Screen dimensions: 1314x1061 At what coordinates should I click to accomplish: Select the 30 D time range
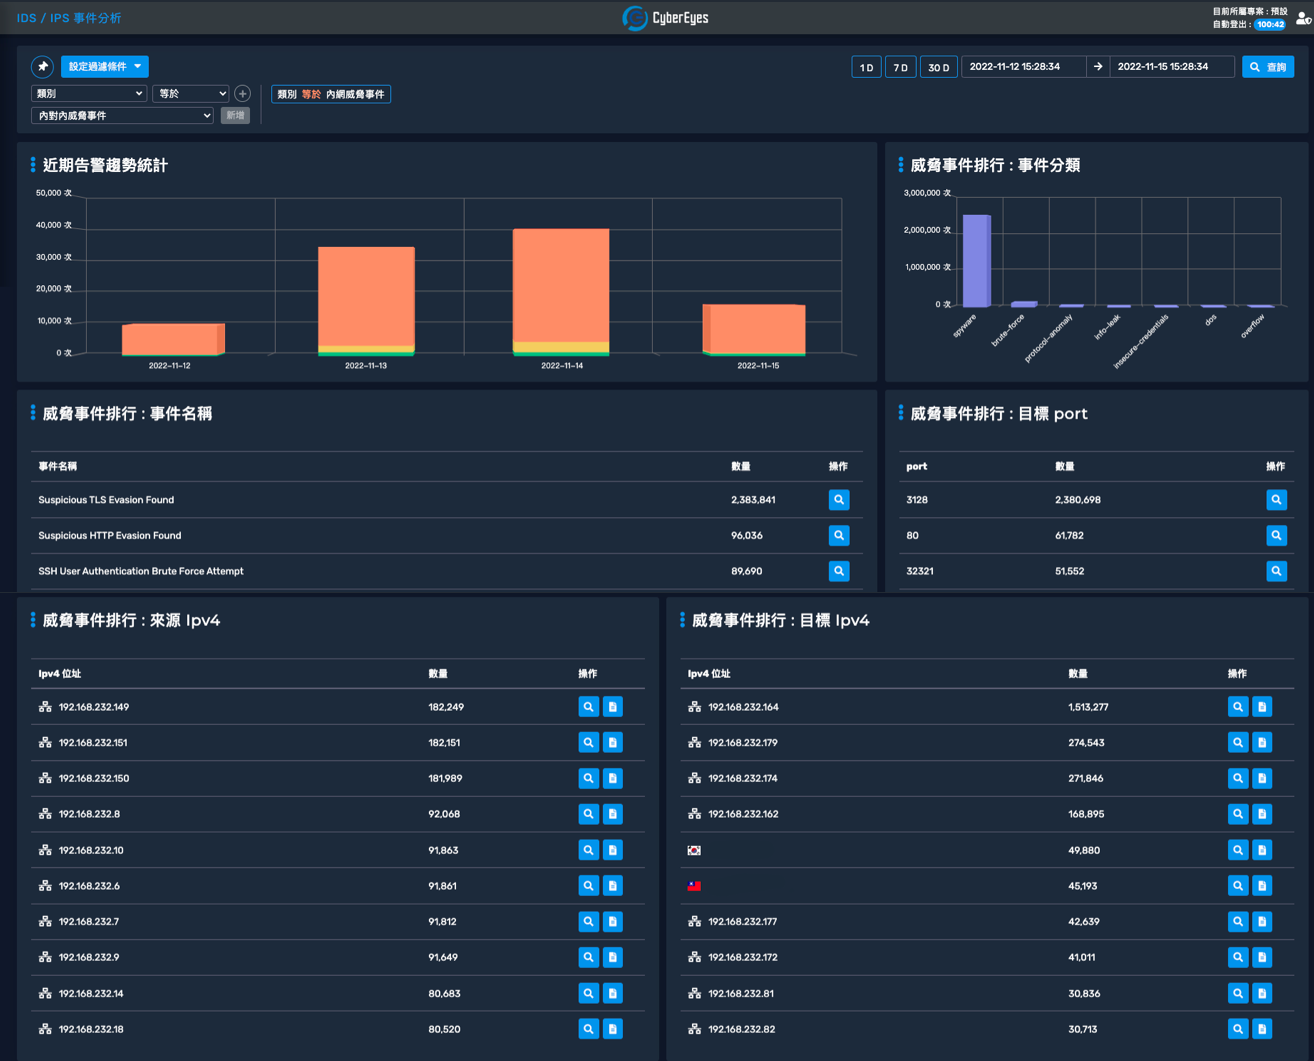tap(938, 67)
